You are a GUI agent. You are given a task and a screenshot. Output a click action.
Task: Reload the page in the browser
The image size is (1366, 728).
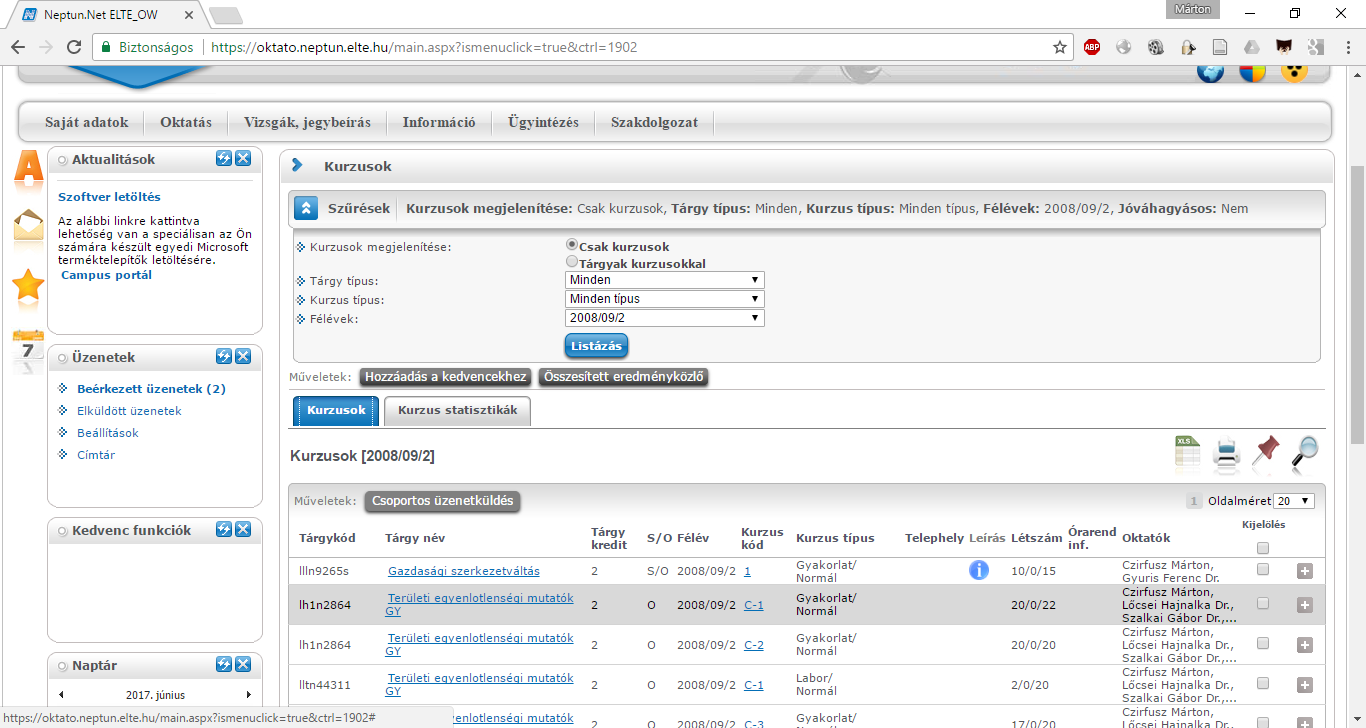tap(73, 47)
